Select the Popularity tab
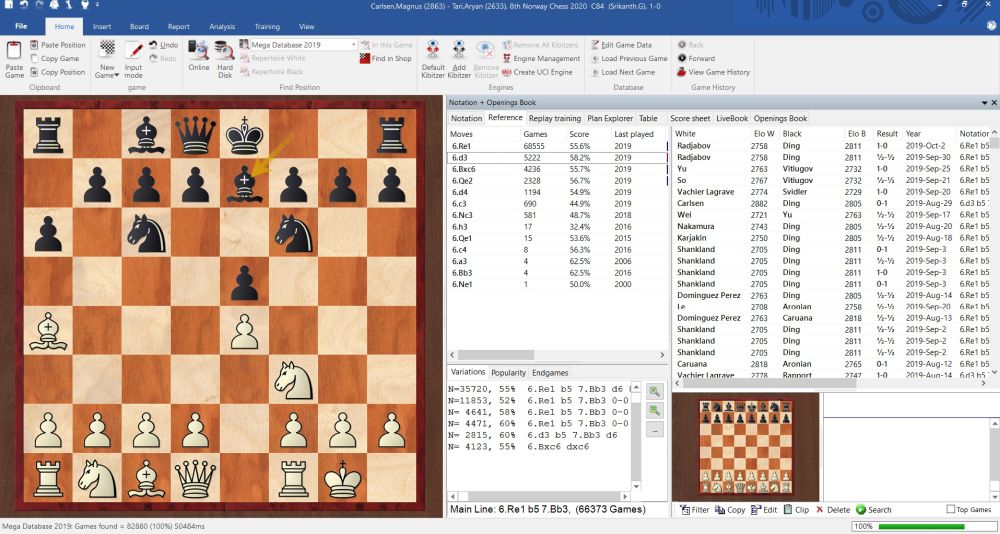 point(508,373)
